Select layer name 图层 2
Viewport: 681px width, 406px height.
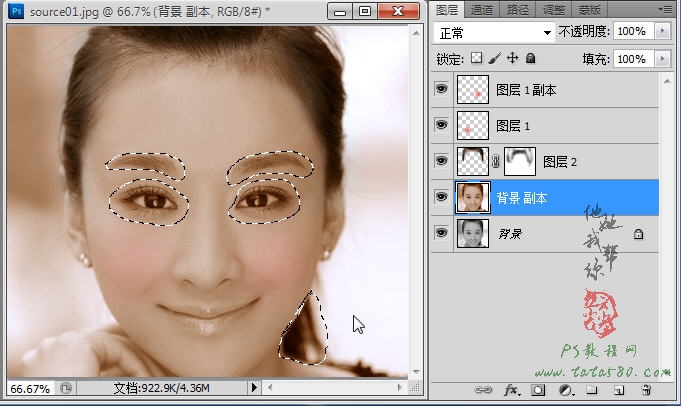click(x=560, y=162)
